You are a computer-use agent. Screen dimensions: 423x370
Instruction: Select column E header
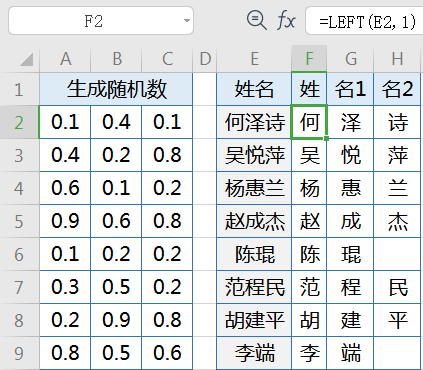pos(254,59)
